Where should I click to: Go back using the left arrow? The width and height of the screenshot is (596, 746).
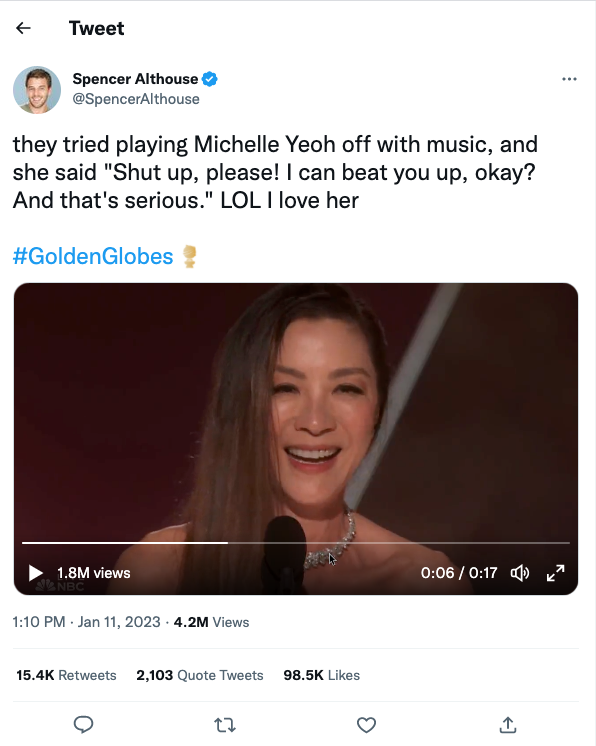tap(23, 29)
